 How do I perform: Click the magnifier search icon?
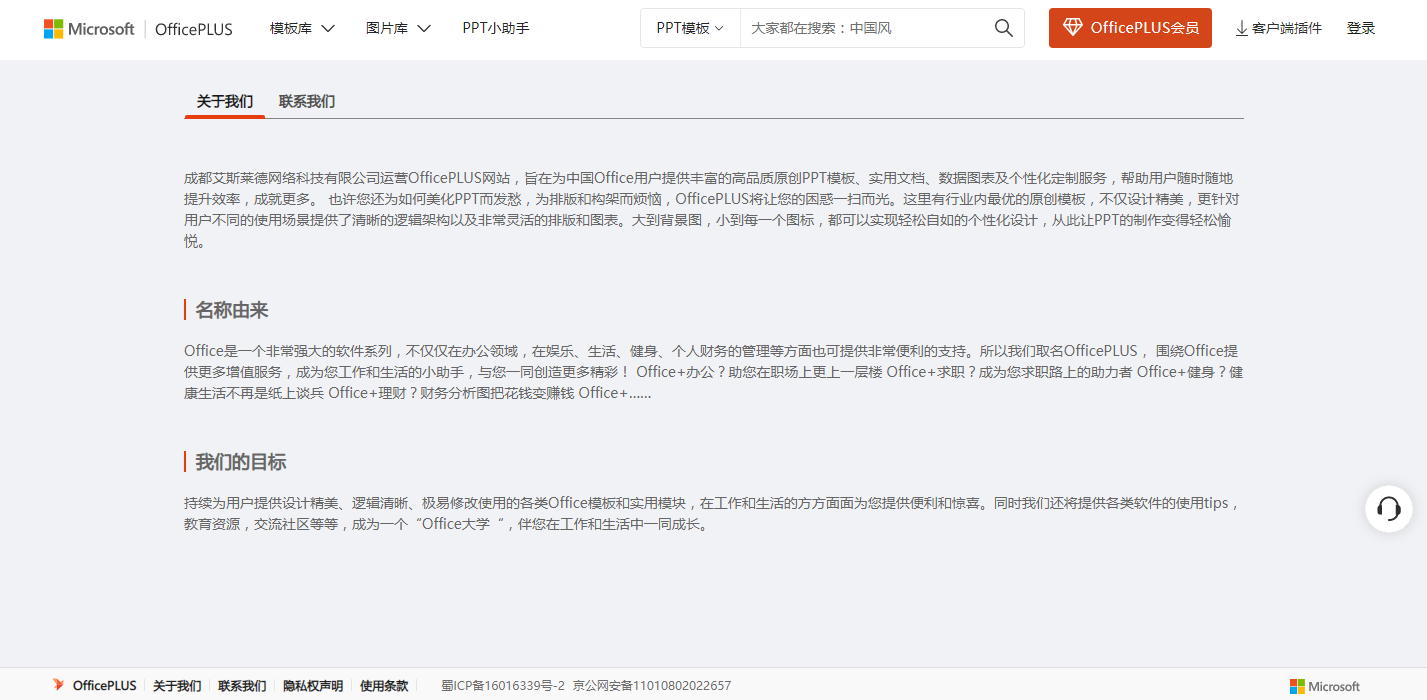coord(1004,28)
